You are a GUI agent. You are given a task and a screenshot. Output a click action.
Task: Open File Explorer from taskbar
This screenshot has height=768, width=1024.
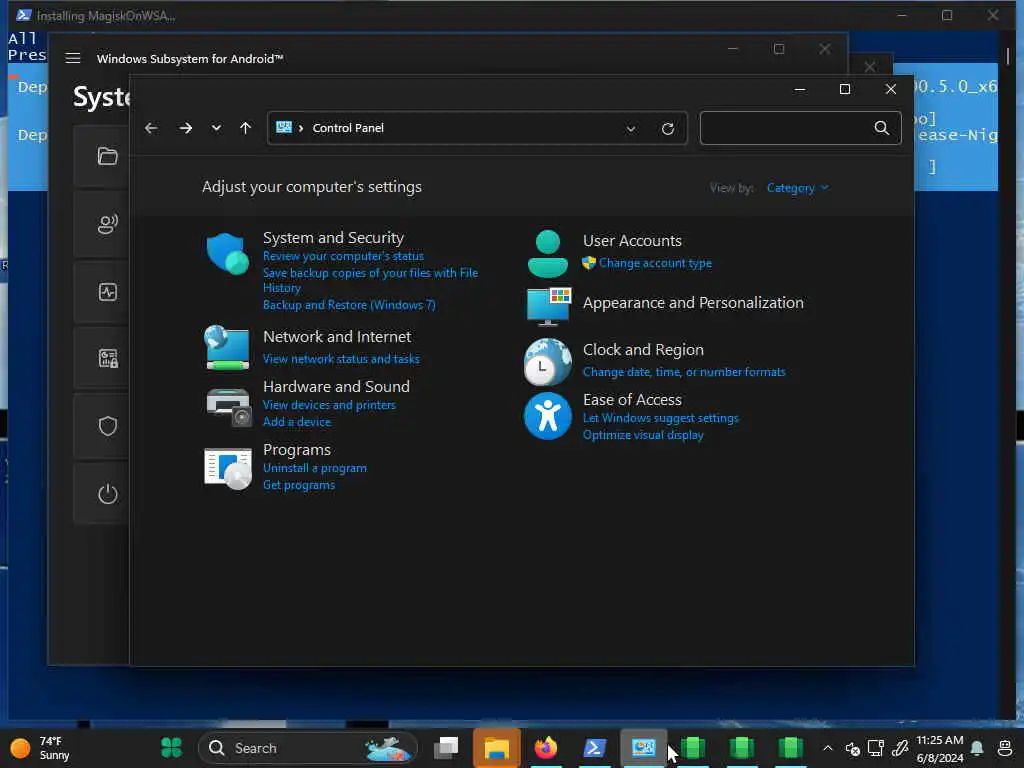(496, 748)
